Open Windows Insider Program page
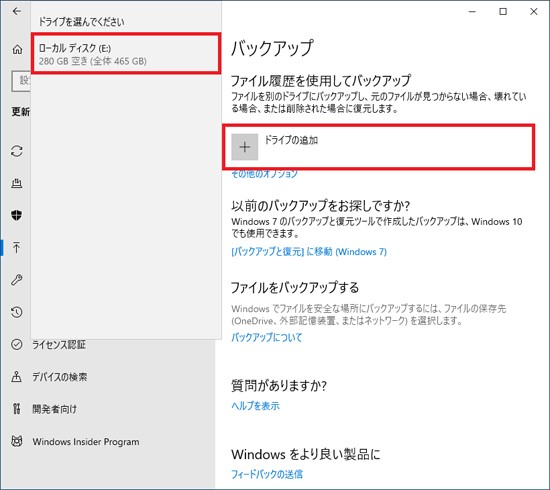 point(86,442)
